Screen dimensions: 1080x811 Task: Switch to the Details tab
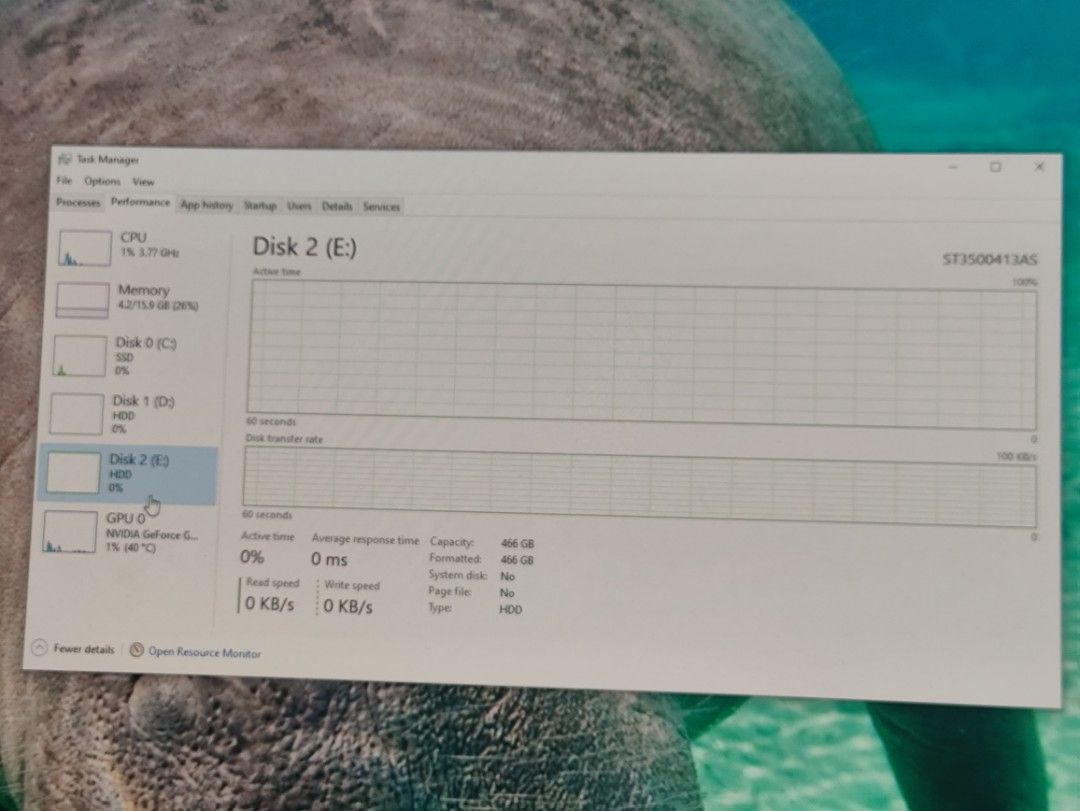(337, 206)
